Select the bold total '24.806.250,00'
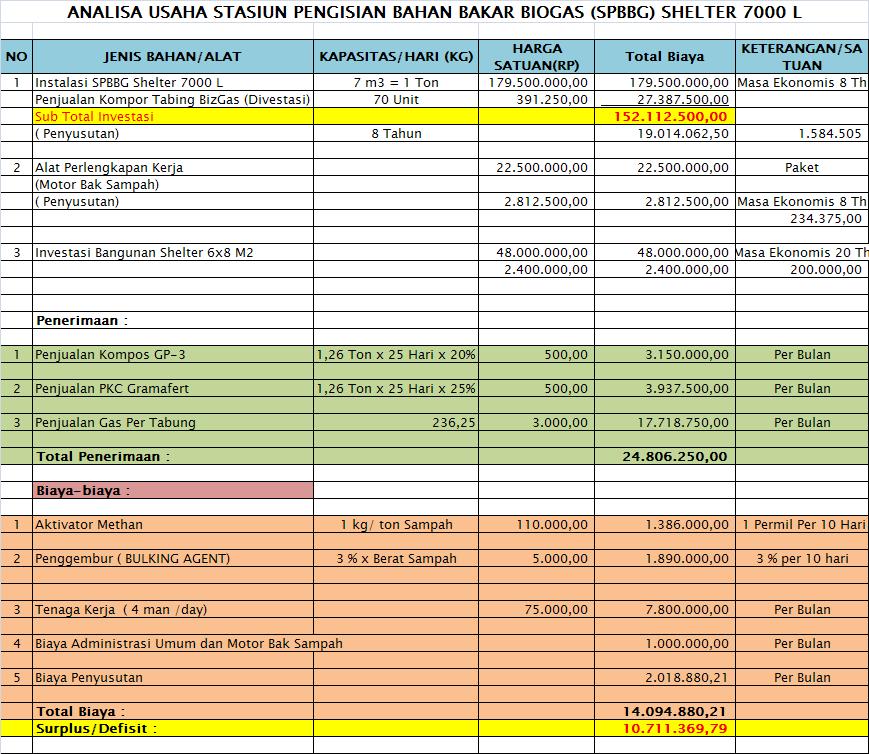The image size is (869, 754). (674, 457)
